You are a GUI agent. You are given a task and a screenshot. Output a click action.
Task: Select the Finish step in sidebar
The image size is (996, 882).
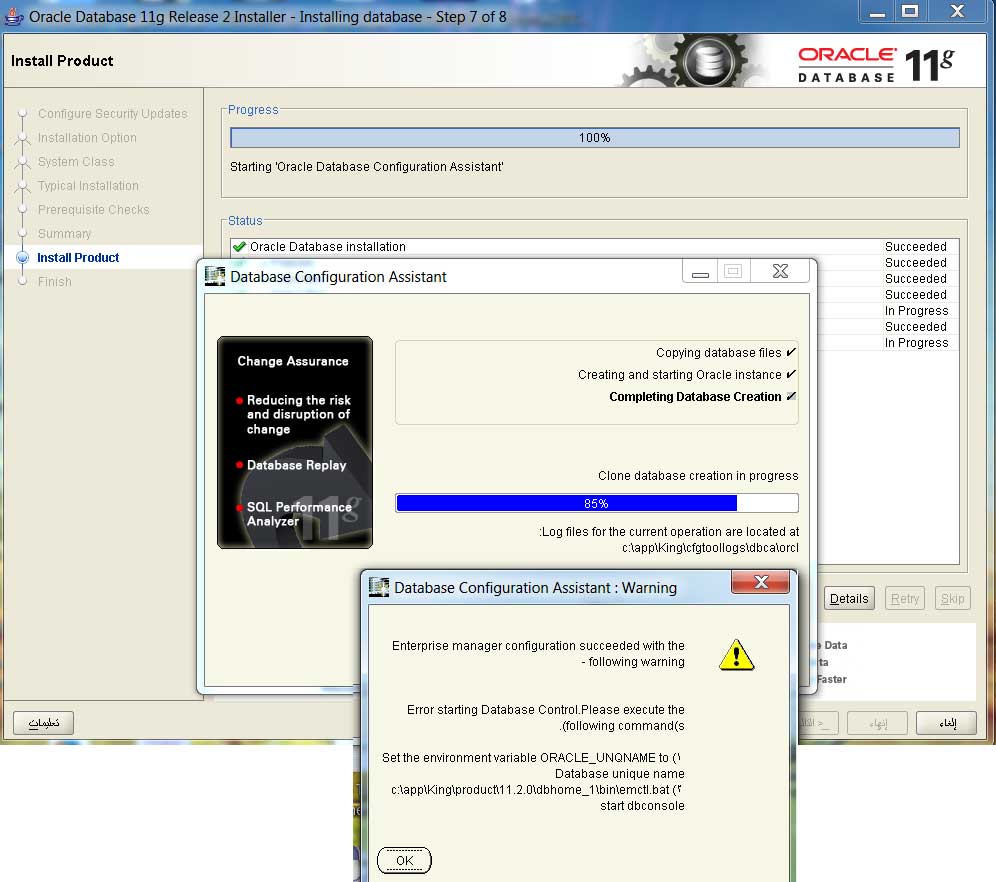(x=55, y=282)
